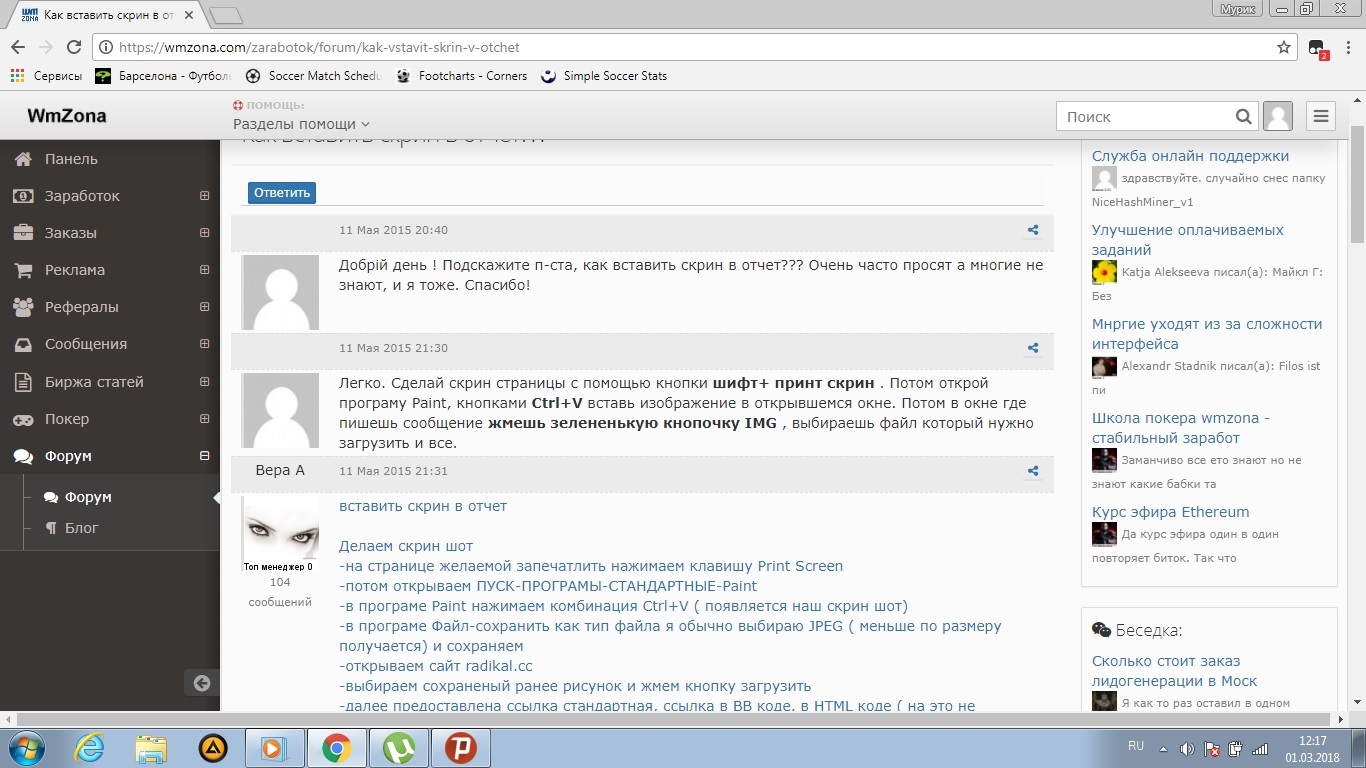
Task: Open Сколько стоит заказ лидогенерации topic
Action: 1175,671
